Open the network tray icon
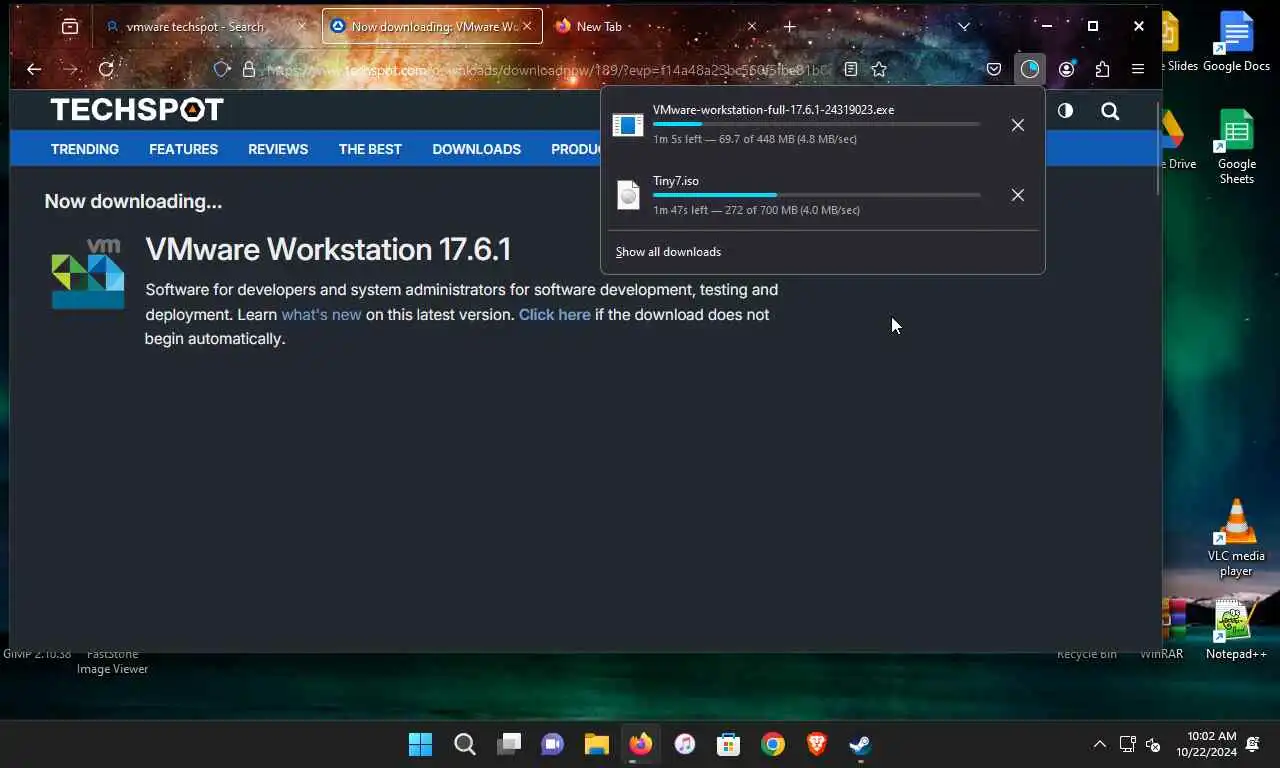The width and height of the screenshot is (1280, 768). (1127, 744)
